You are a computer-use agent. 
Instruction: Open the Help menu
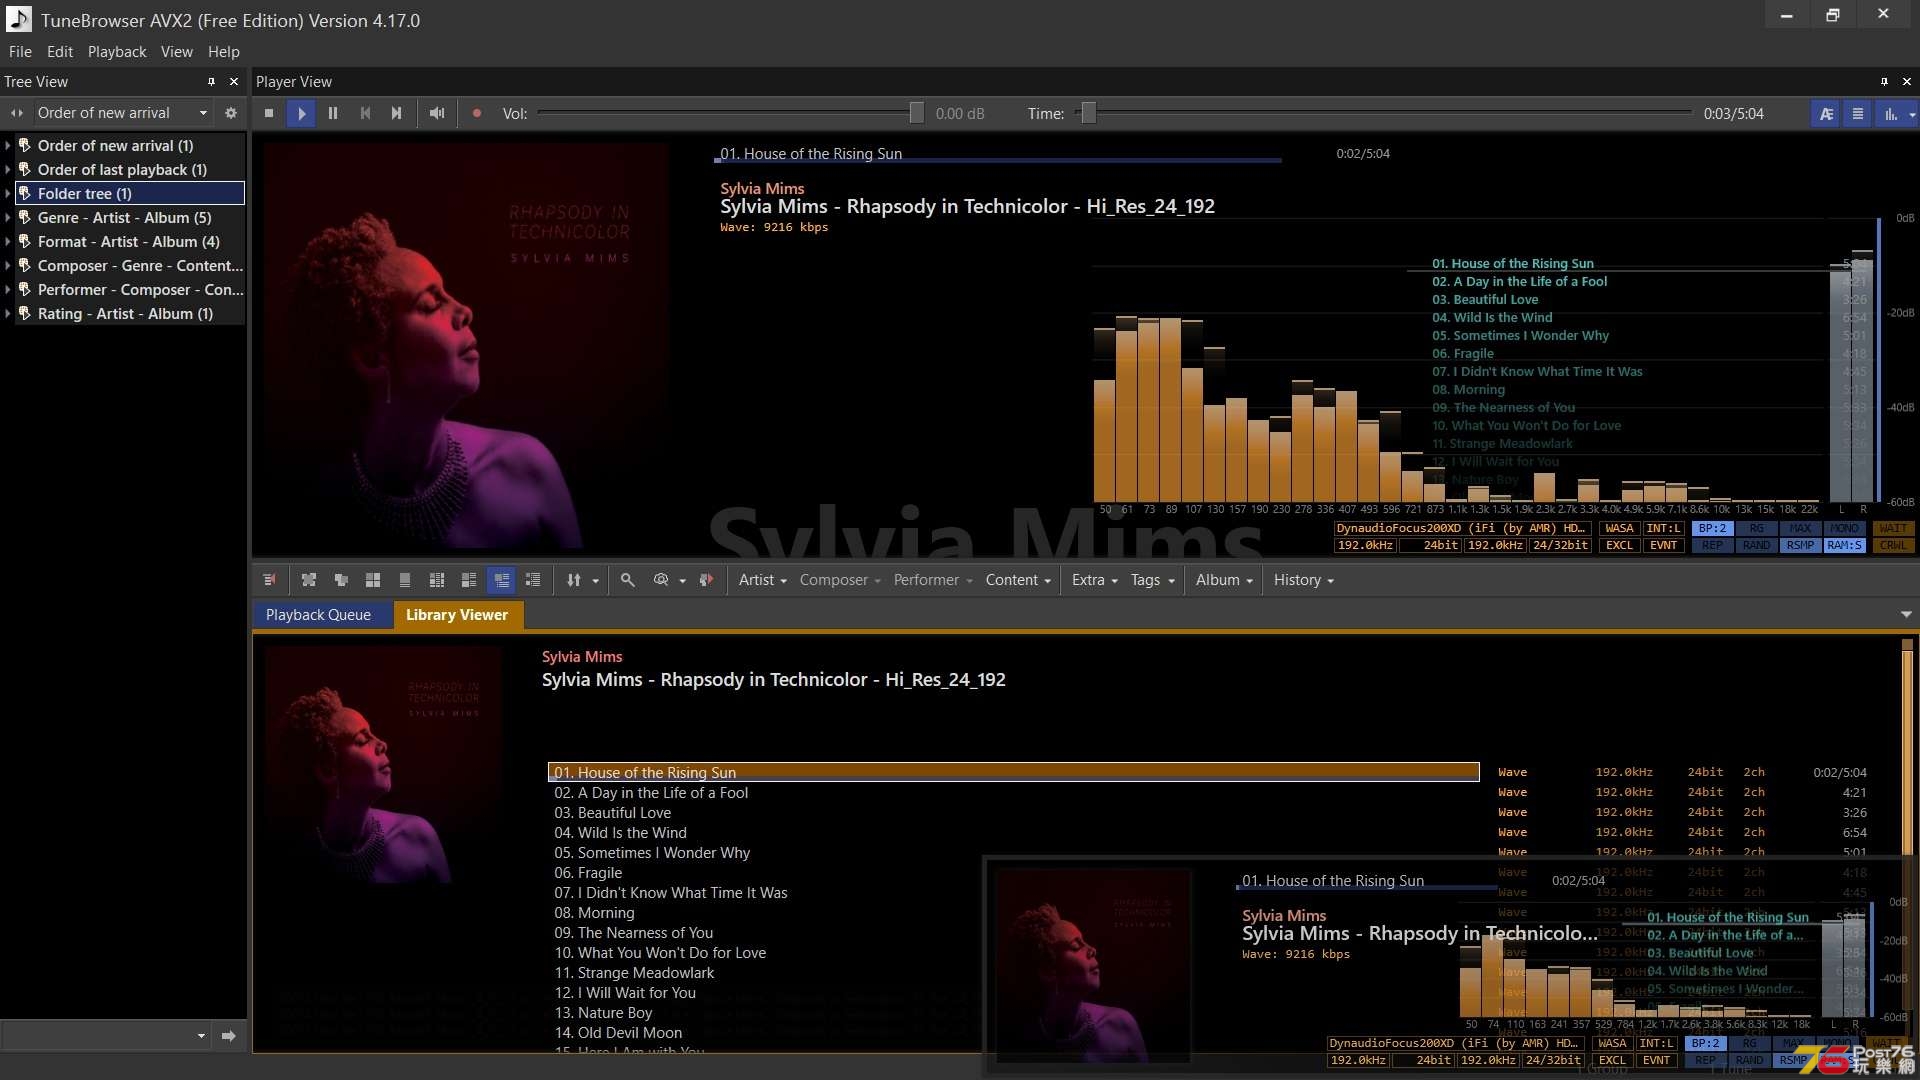coord(224,52)
